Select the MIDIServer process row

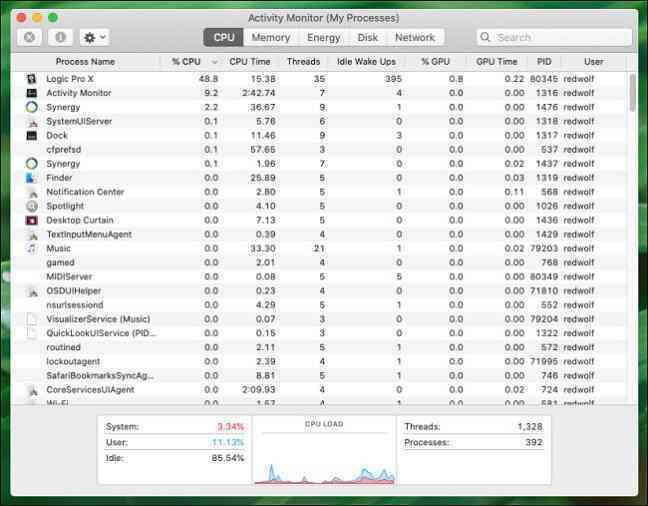pyautogui.click(x=320, y=277)
